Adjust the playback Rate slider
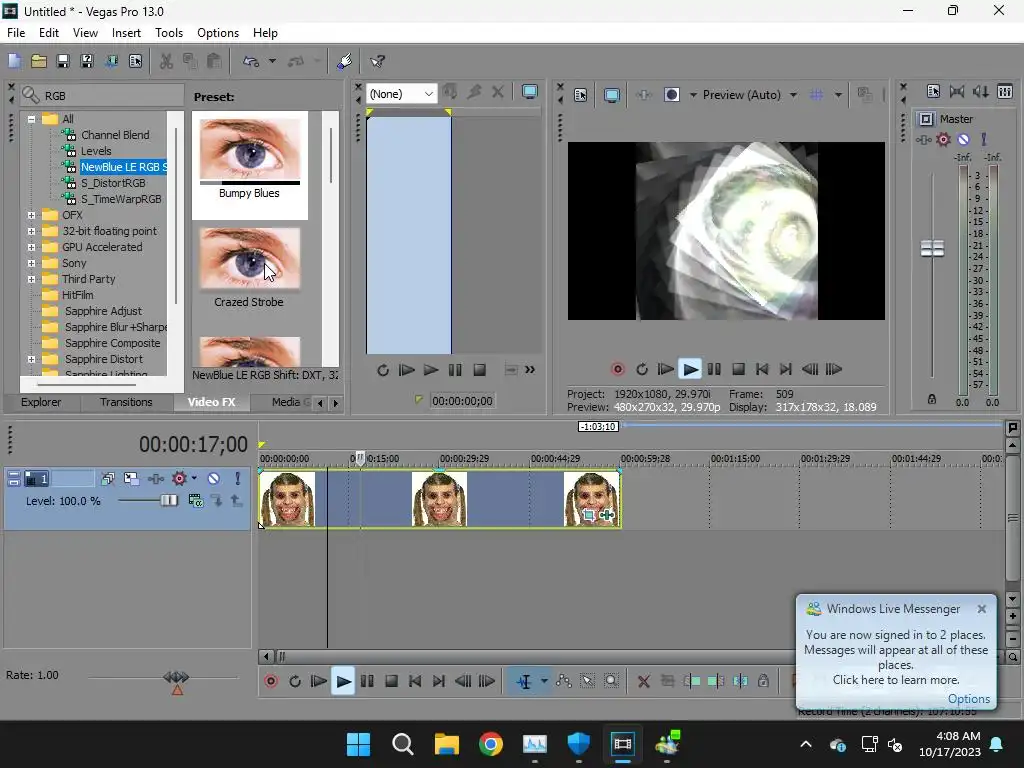Screen dimensions: 1024x768 pos(176,677)
